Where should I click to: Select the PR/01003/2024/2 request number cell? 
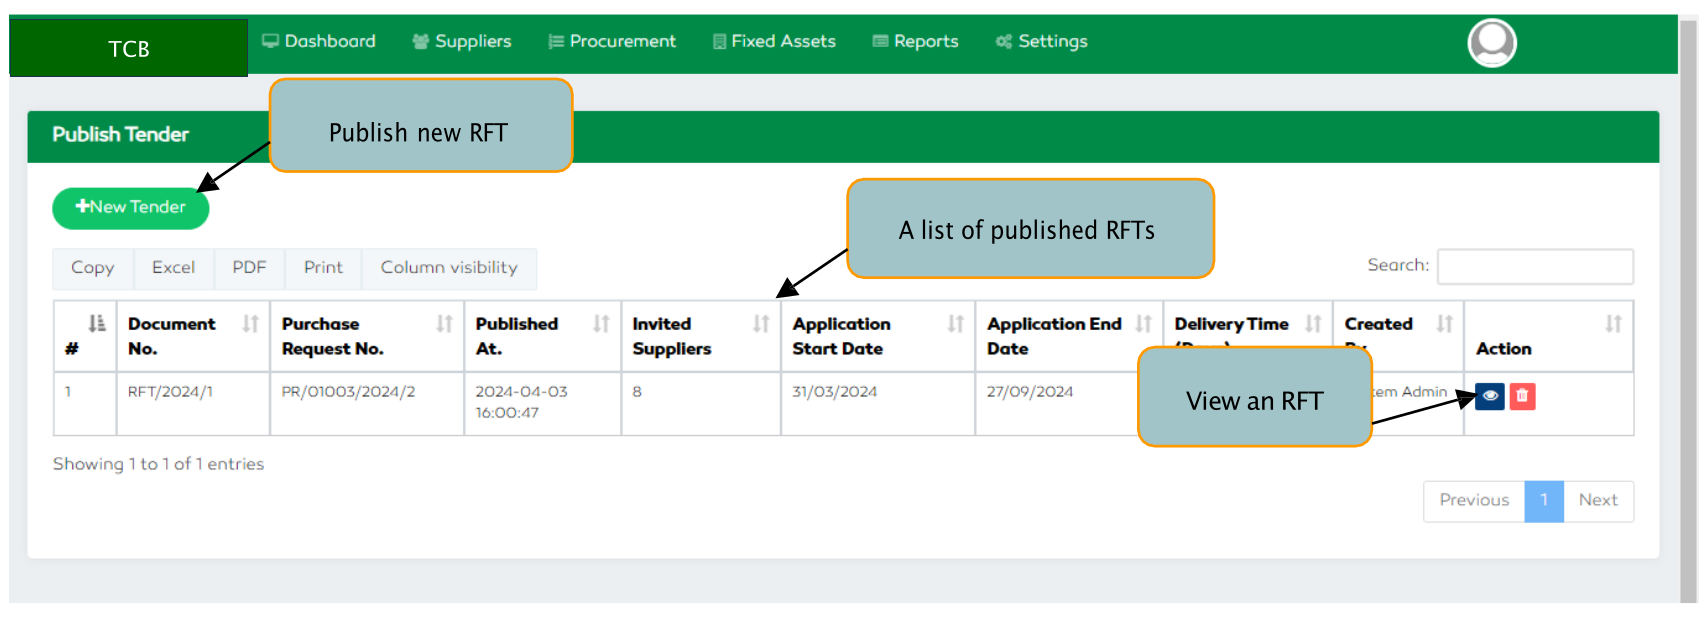[367, 404]
